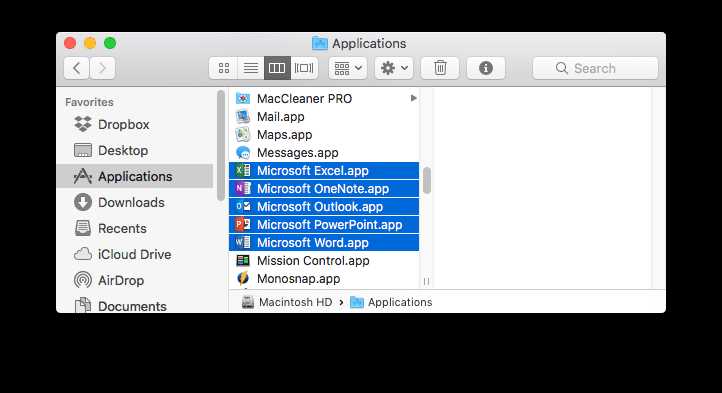This screenshot has width=722, height=393.
Task: Go forward with the right chevron button
Action: pyautogui.click(x=102, y=68)
